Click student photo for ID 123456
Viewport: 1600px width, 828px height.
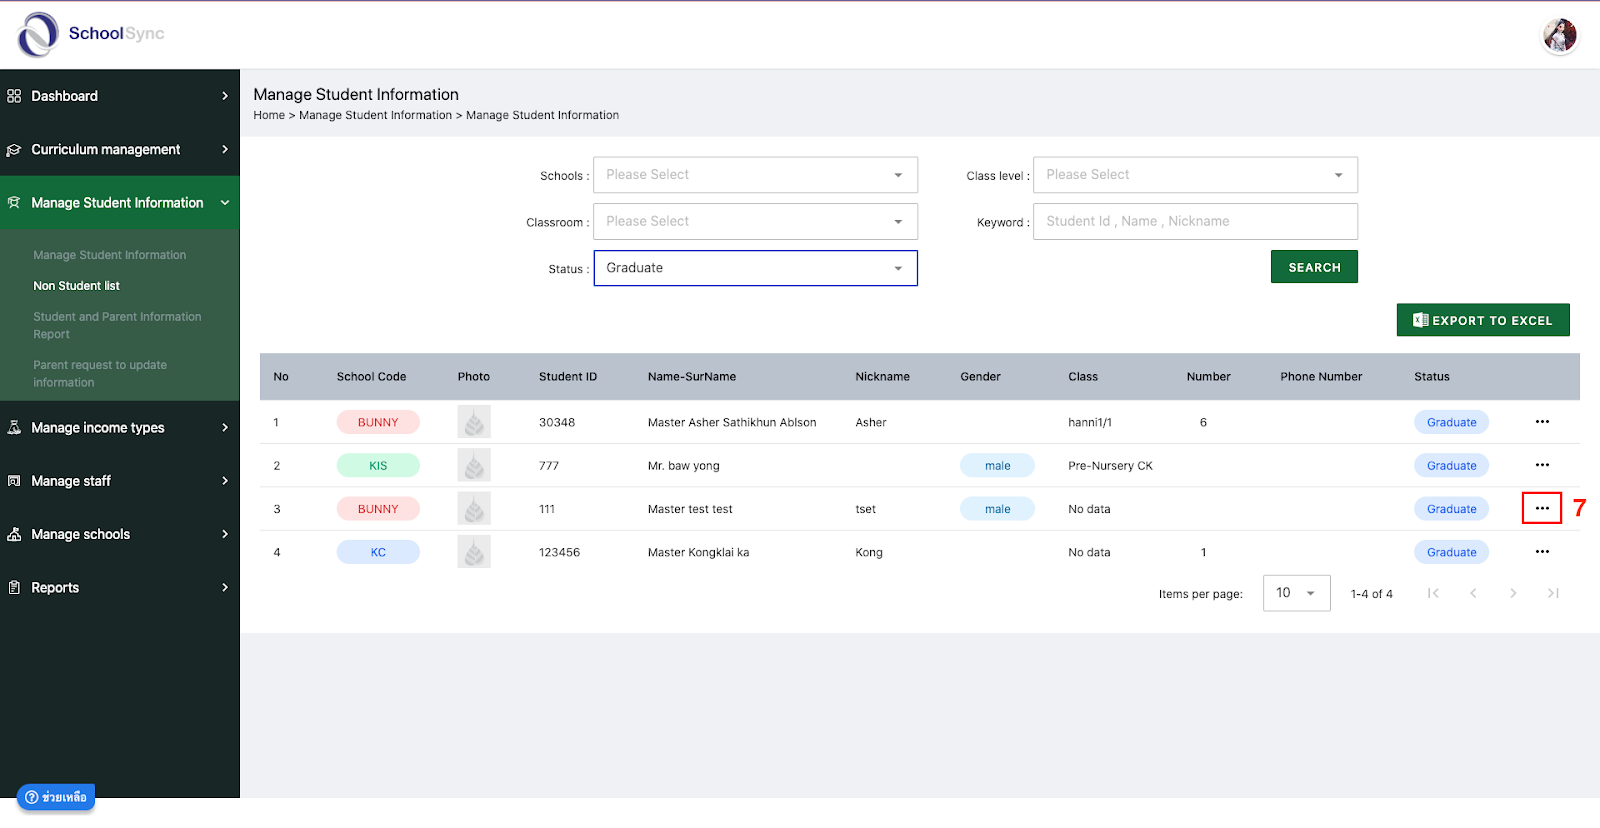474,552
